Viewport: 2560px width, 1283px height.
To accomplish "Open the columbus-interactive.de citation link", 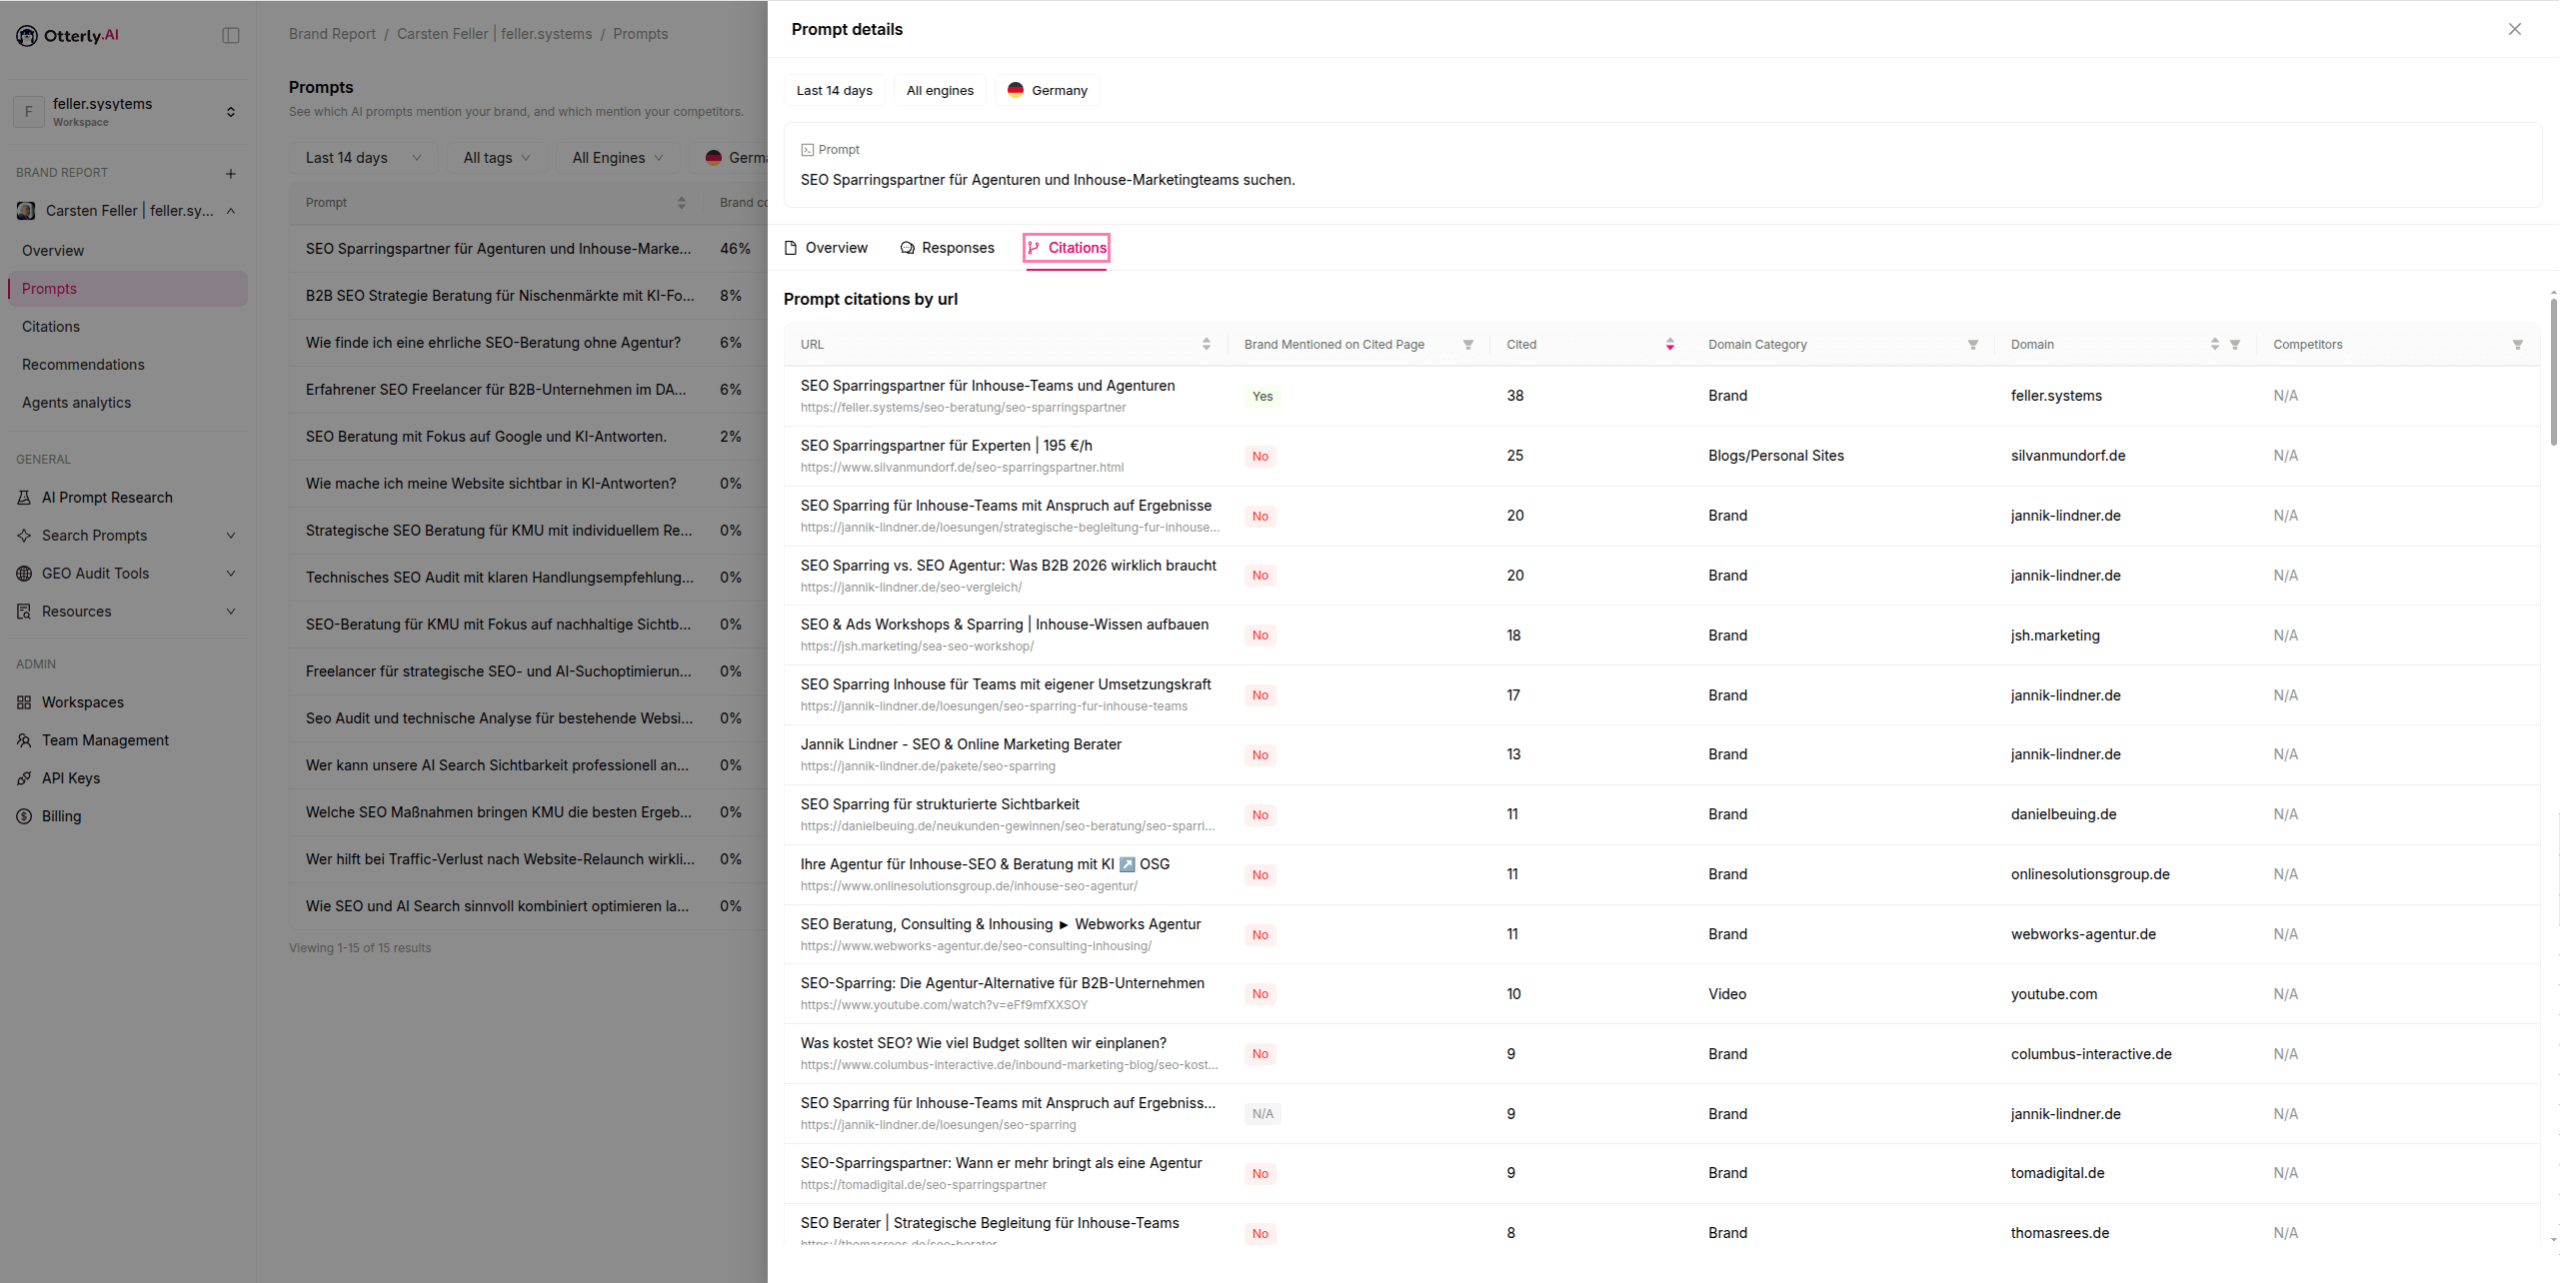I will 1009,1065.
